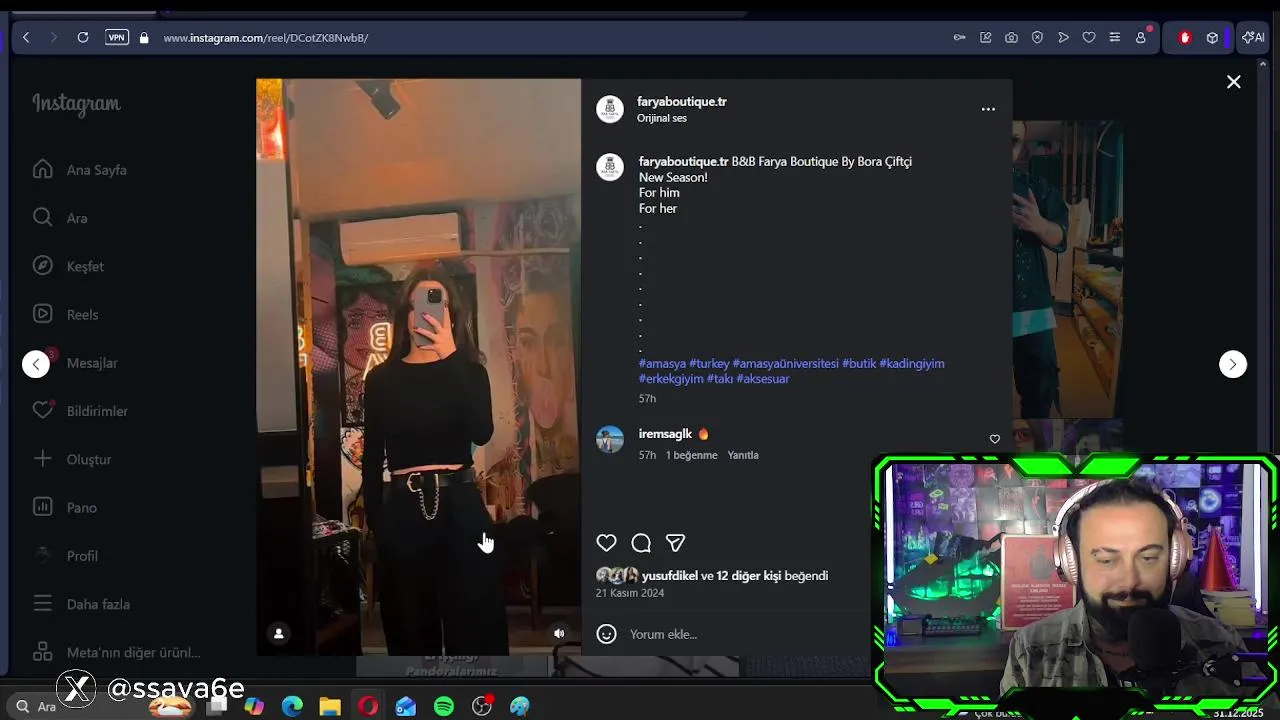Image resolution: width=1280 pixels, height=720 pixels.
Task: Click Yanıtla to reply to comment
Action: tap(743, 455)
